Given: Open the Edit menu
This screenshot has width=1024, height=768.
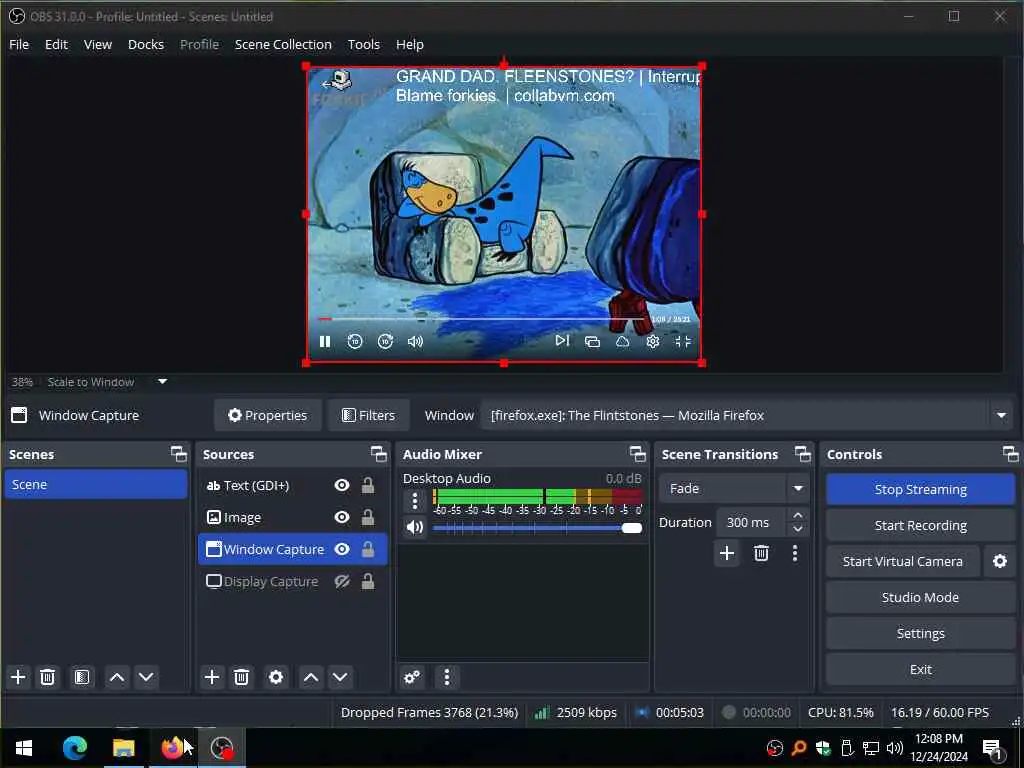Looking at the screenshot, I should click(56, 44).
